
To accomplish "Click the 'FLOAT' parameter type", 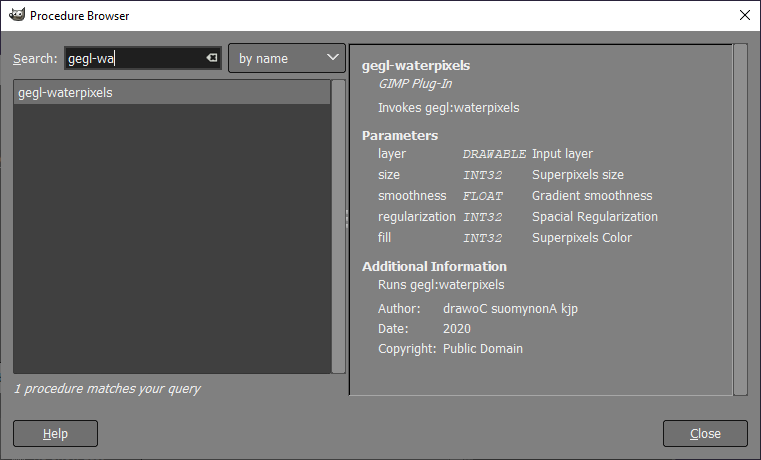I will (482, 196).
